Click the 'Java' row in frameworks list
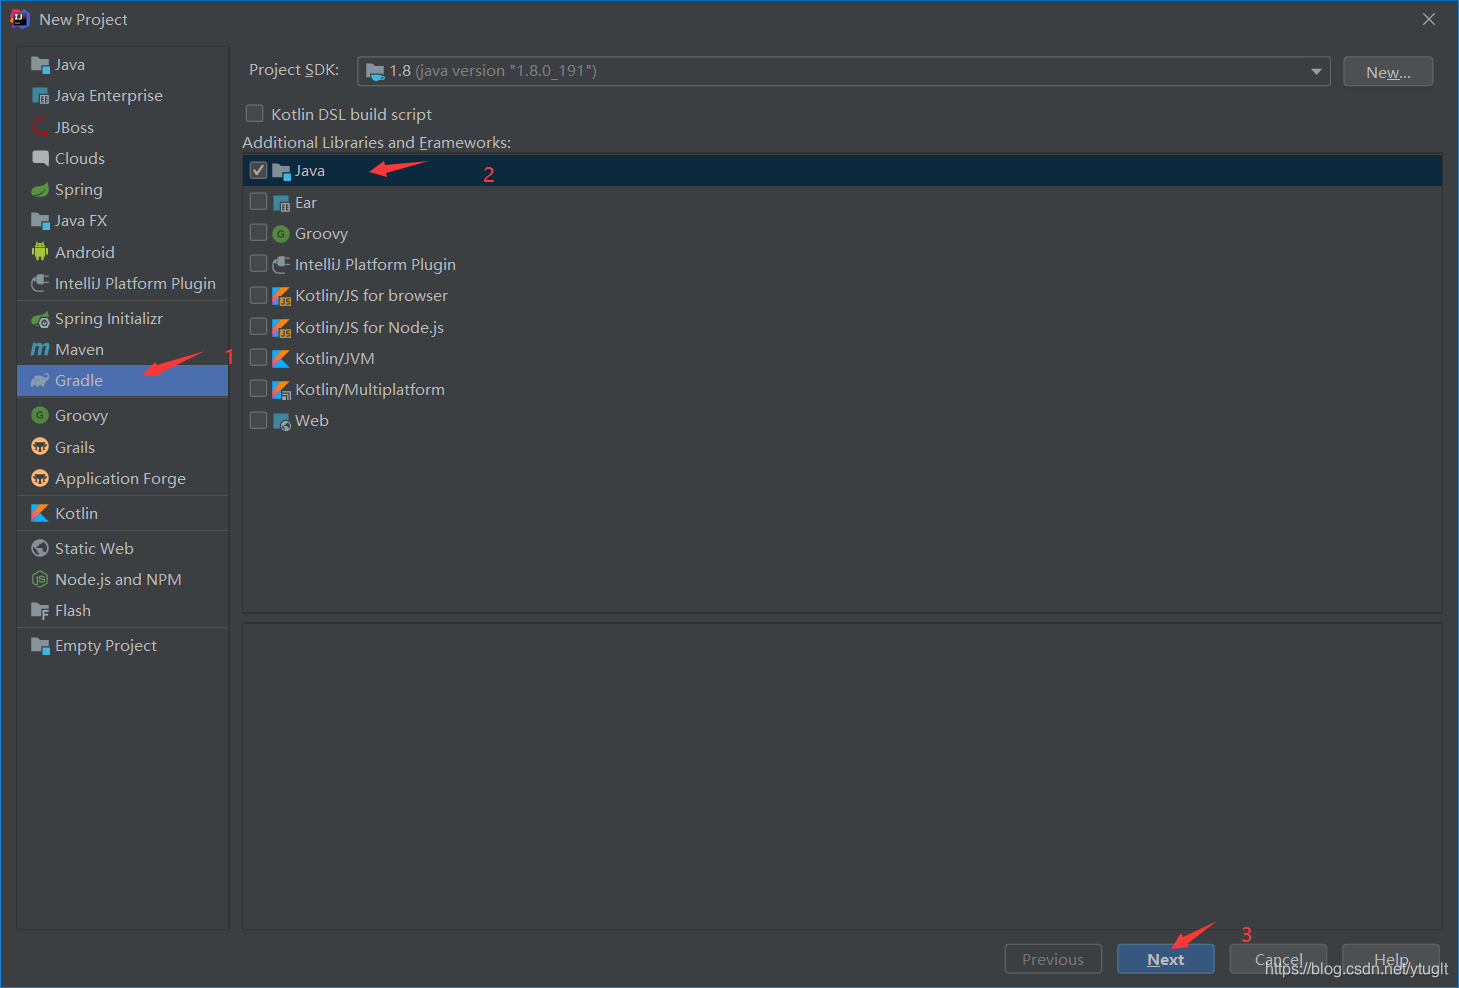This screenshot has height=988, width=1459. coord(842,170)
